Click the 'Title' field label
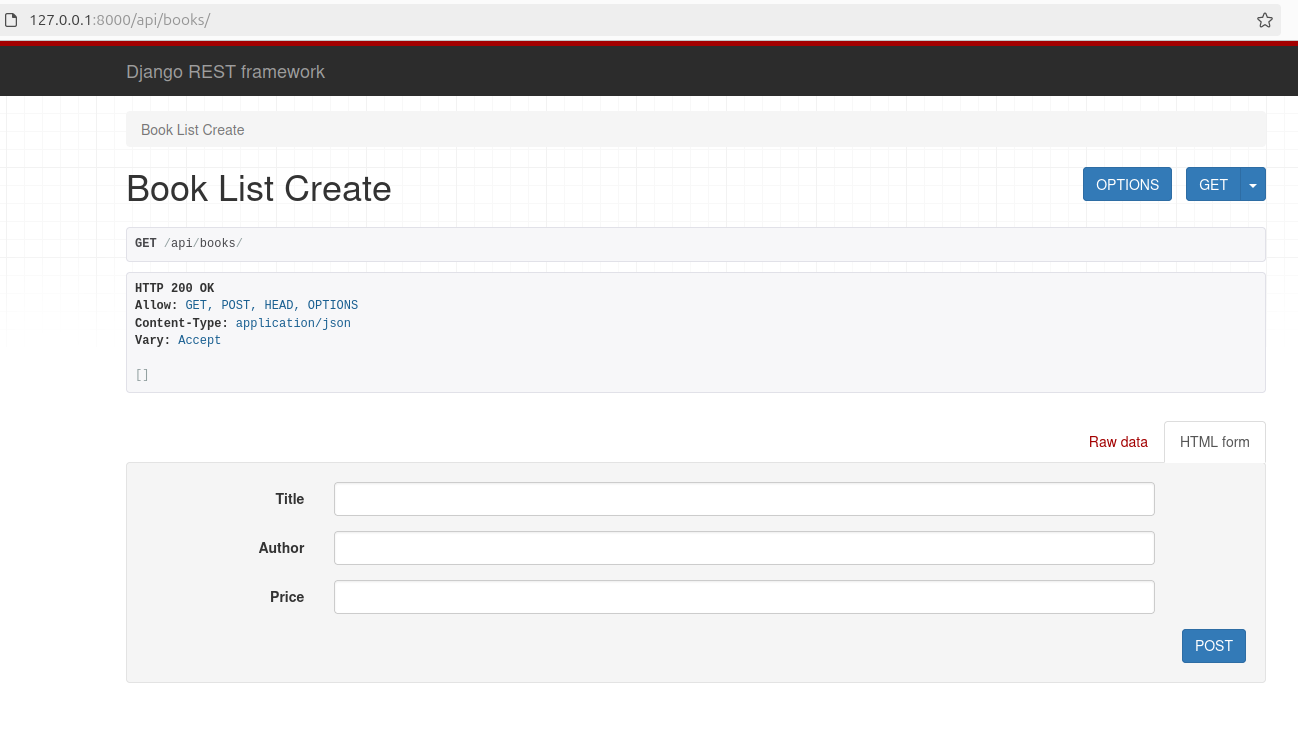The image size is (1298, 737). tap(290, 499)
